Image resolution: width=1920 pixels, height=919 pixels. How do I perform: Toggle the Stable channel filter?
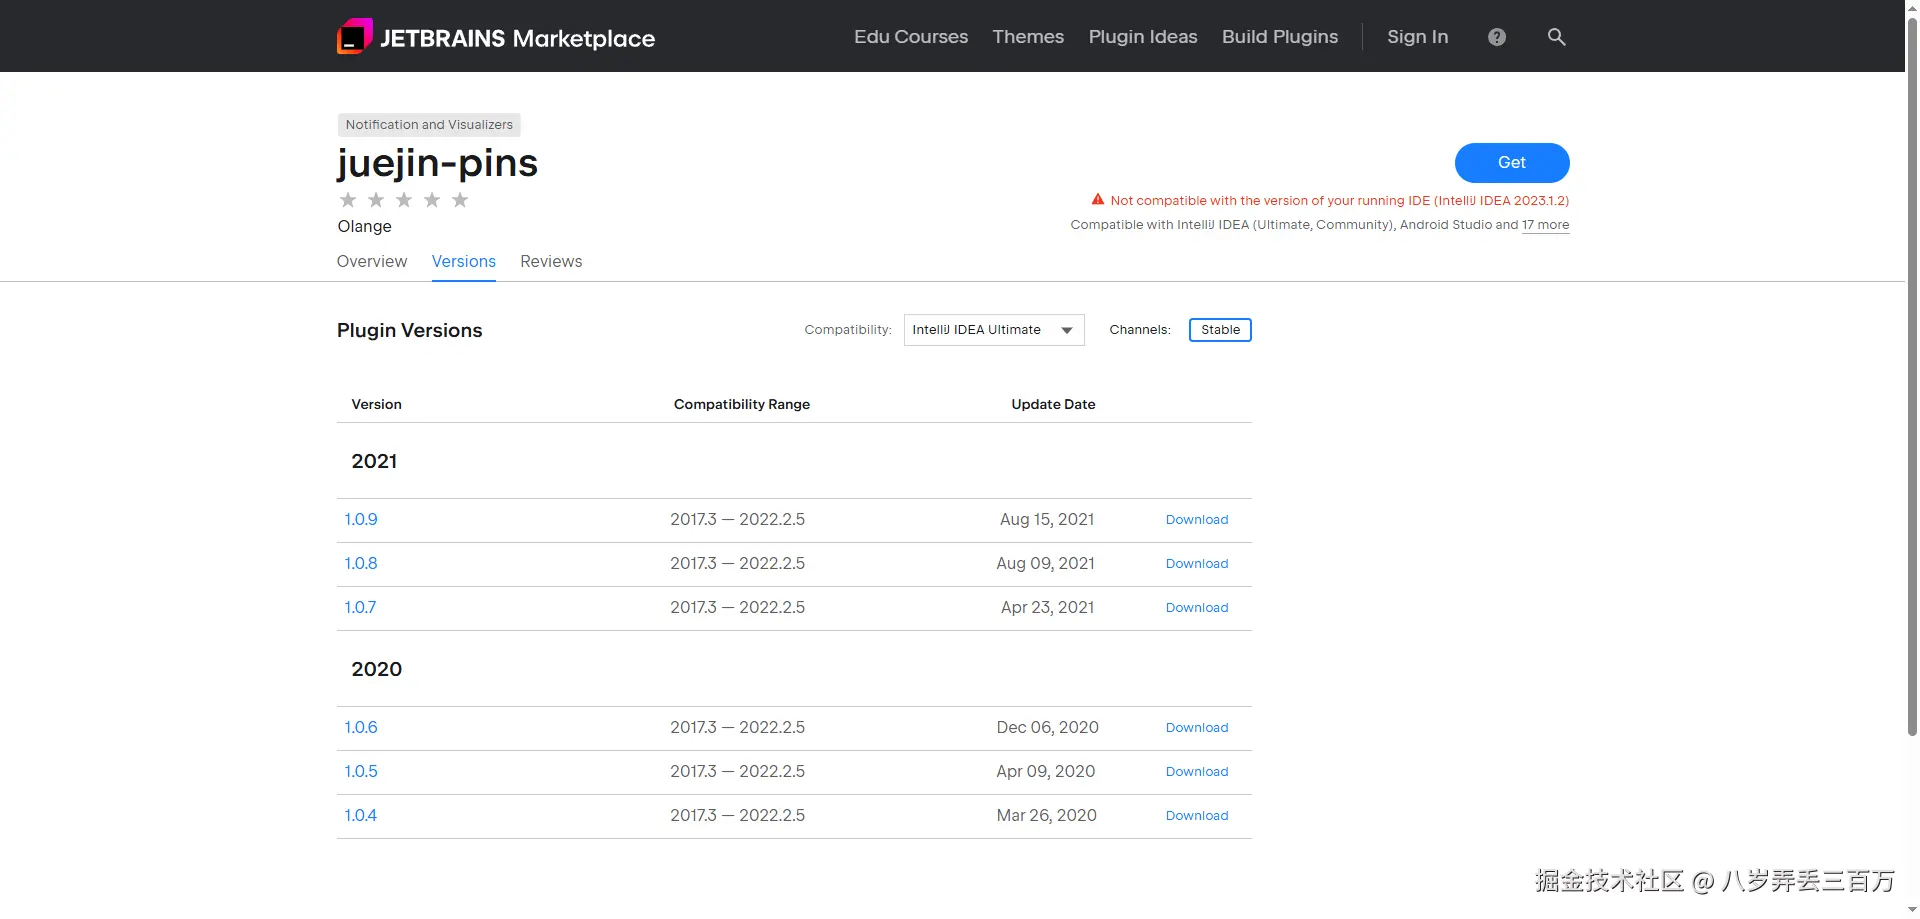pos(1219,330)
